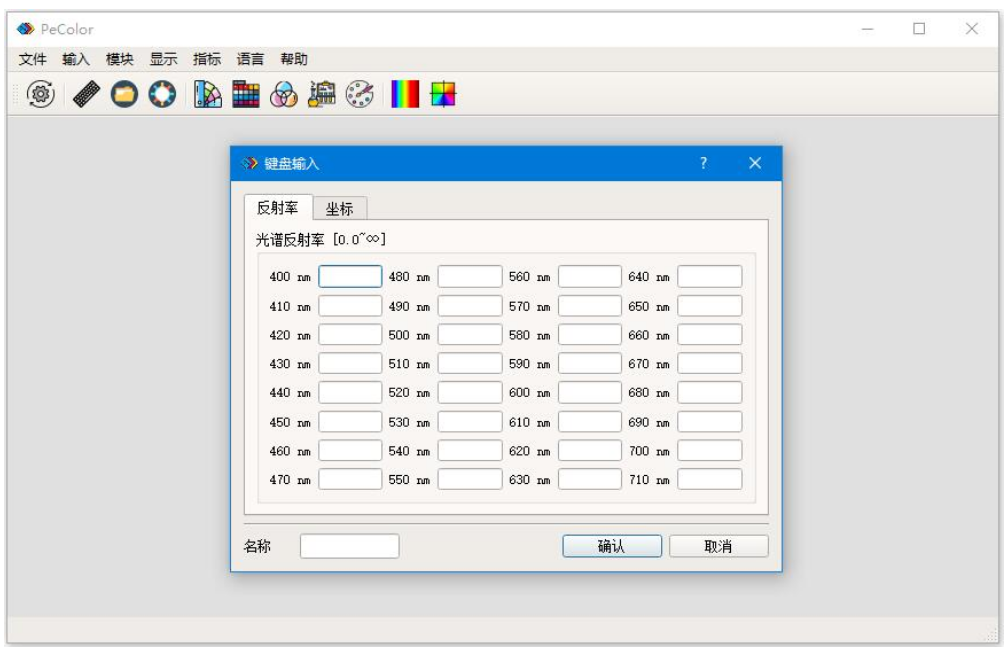Open the 指标 menu
The width and height of the screenshot is (1008, 649).
click(x=207, y=59)
